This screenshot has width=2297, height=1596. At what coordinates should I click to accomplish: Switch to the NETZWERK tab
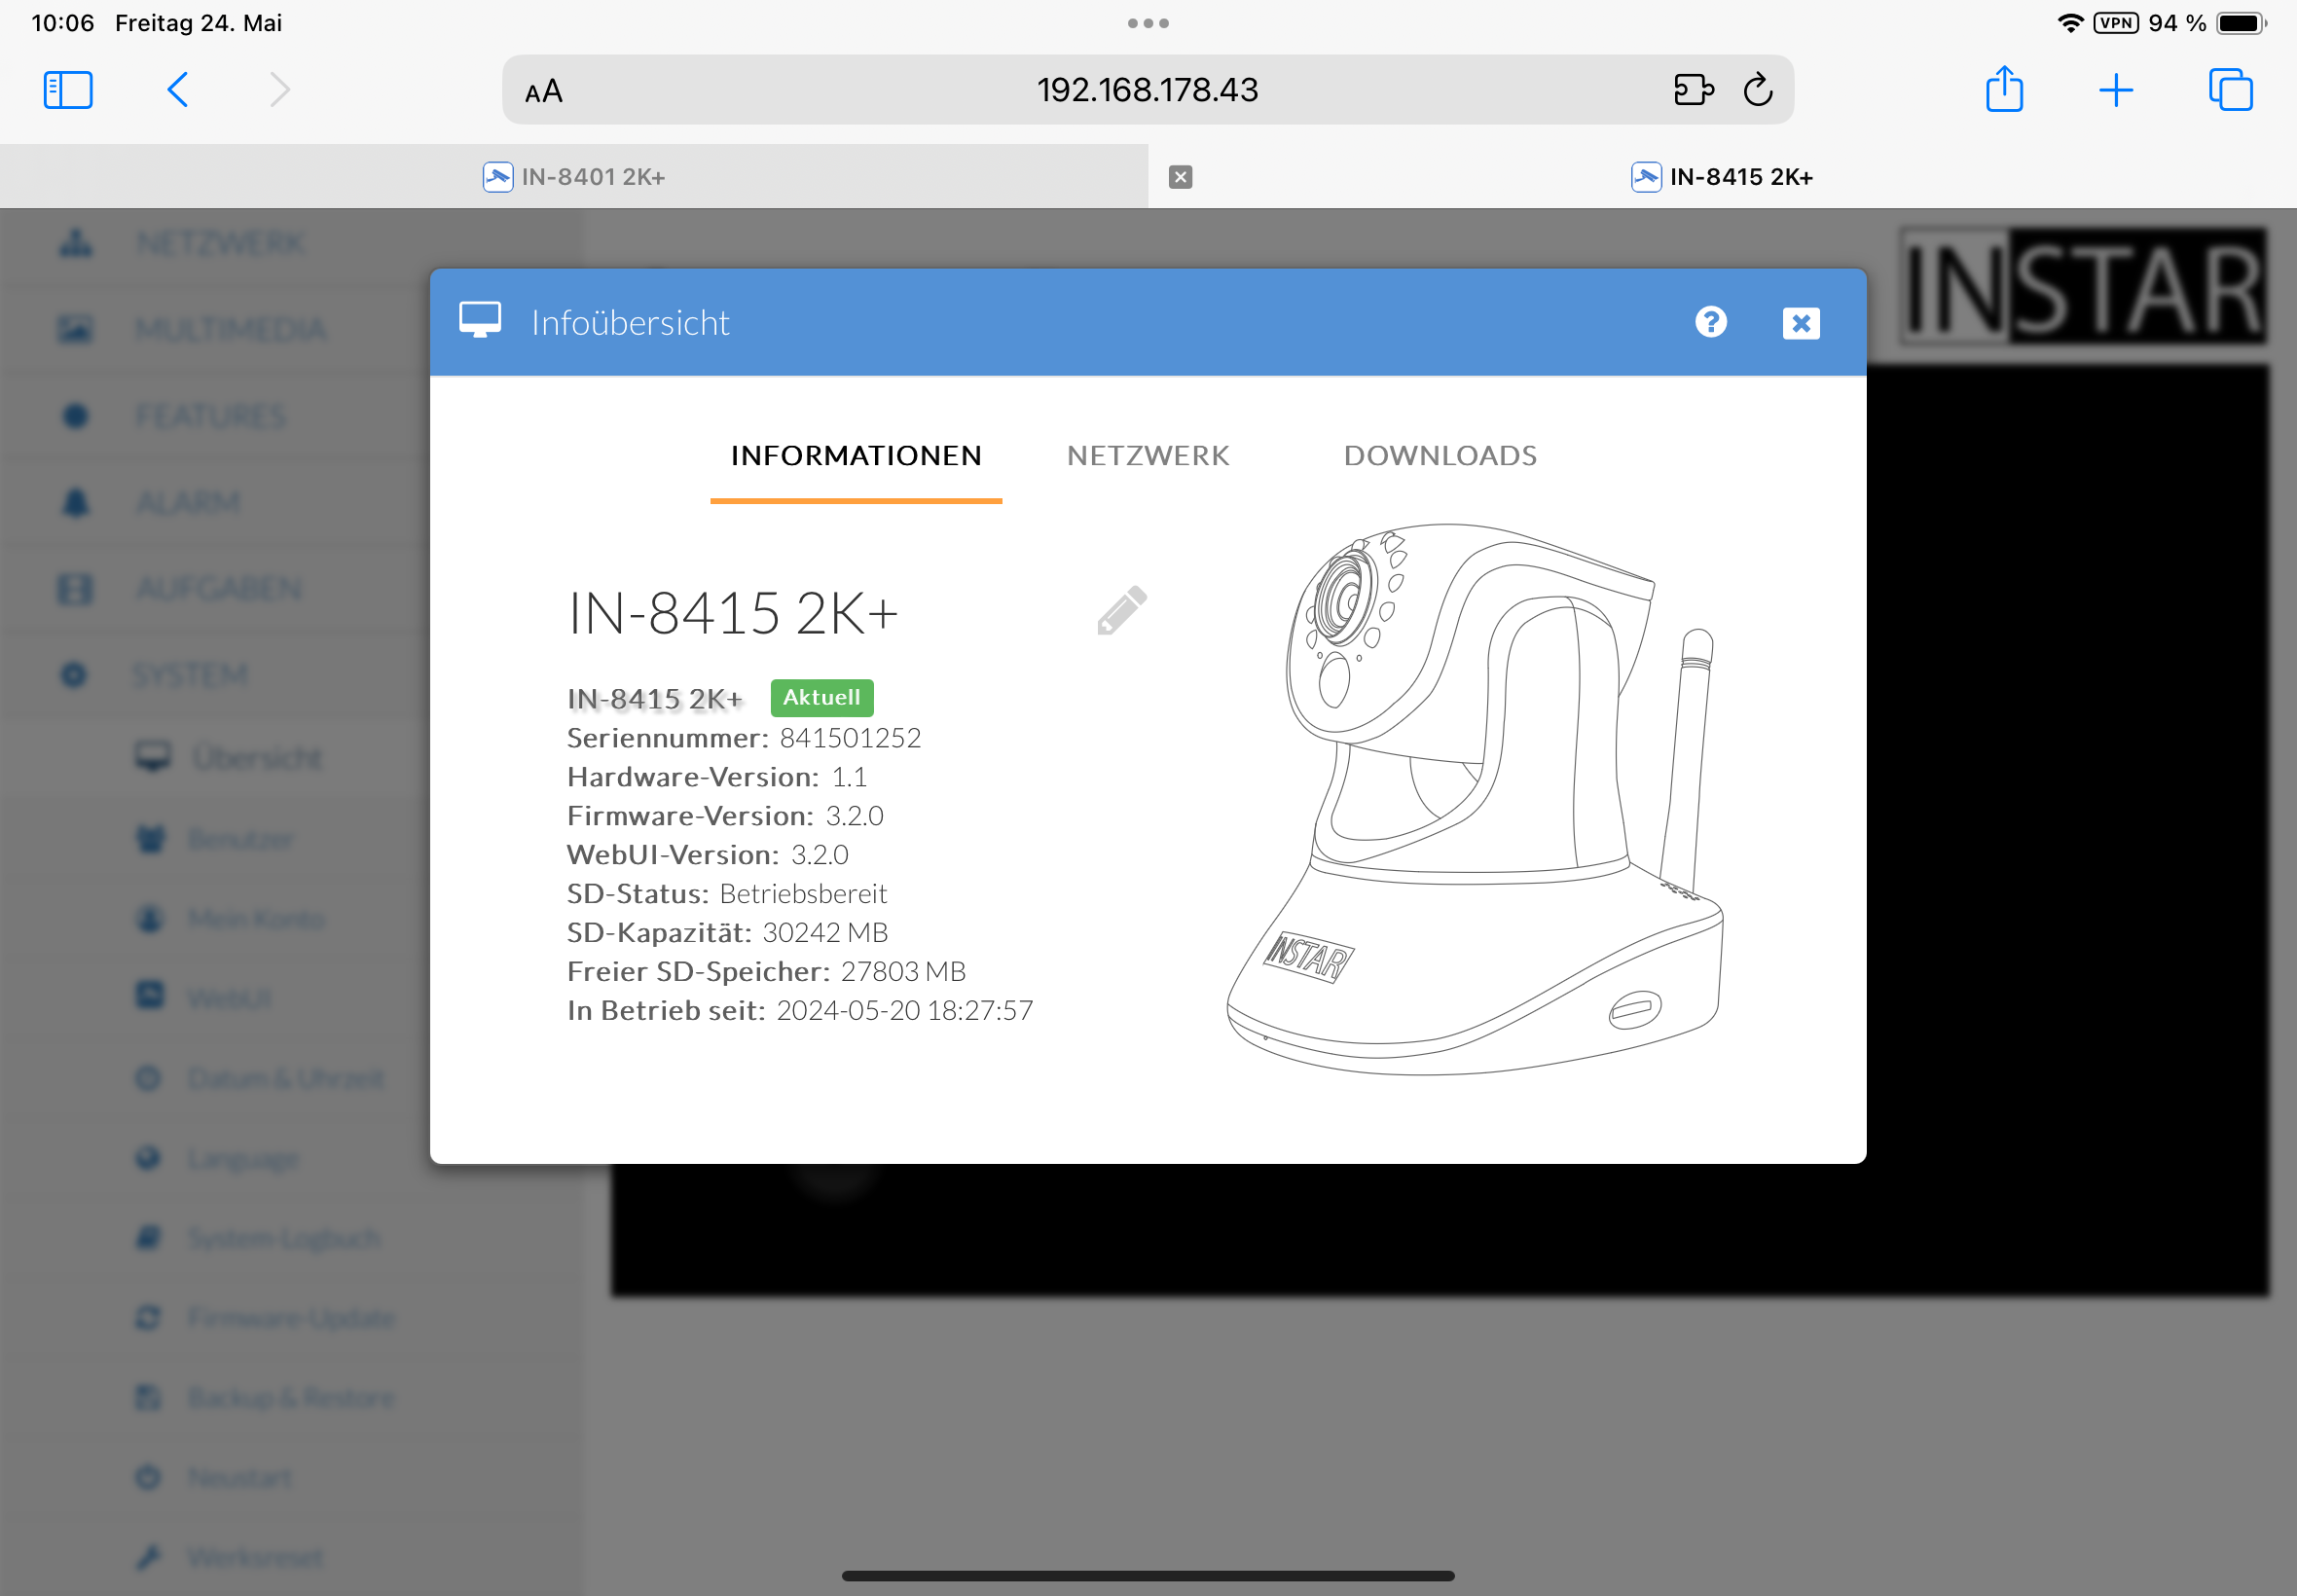pyautogui.click(x=1147, y=456)
